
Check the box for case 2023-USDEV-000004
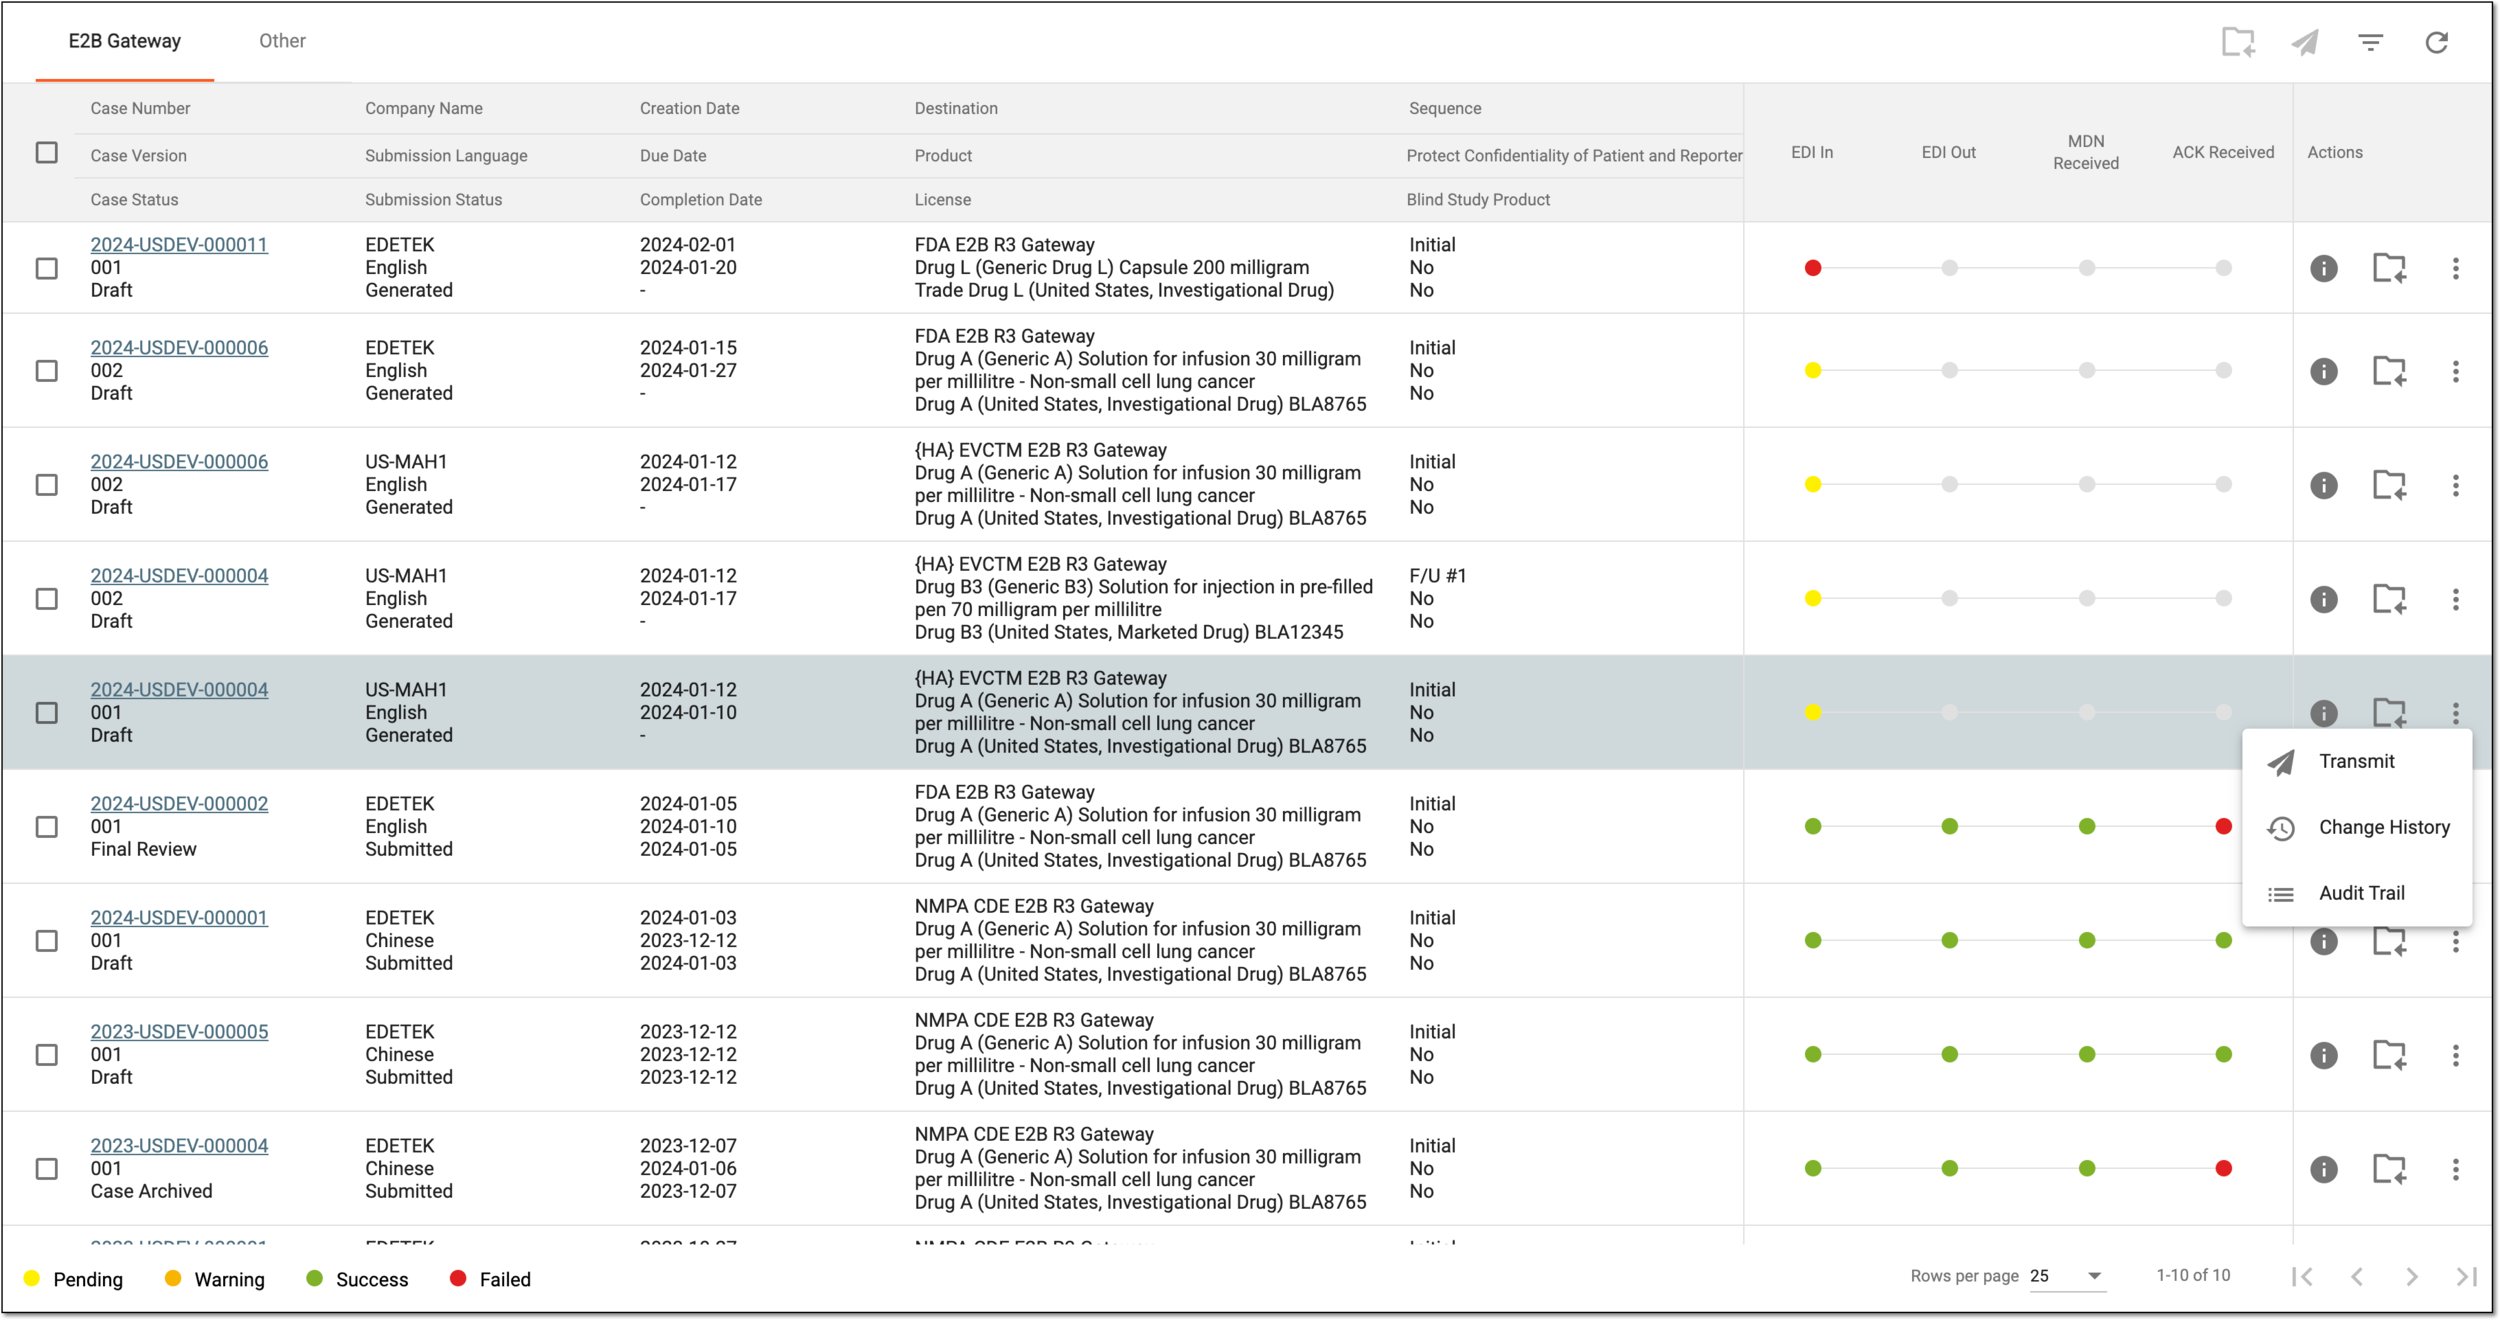point(47,1169)
